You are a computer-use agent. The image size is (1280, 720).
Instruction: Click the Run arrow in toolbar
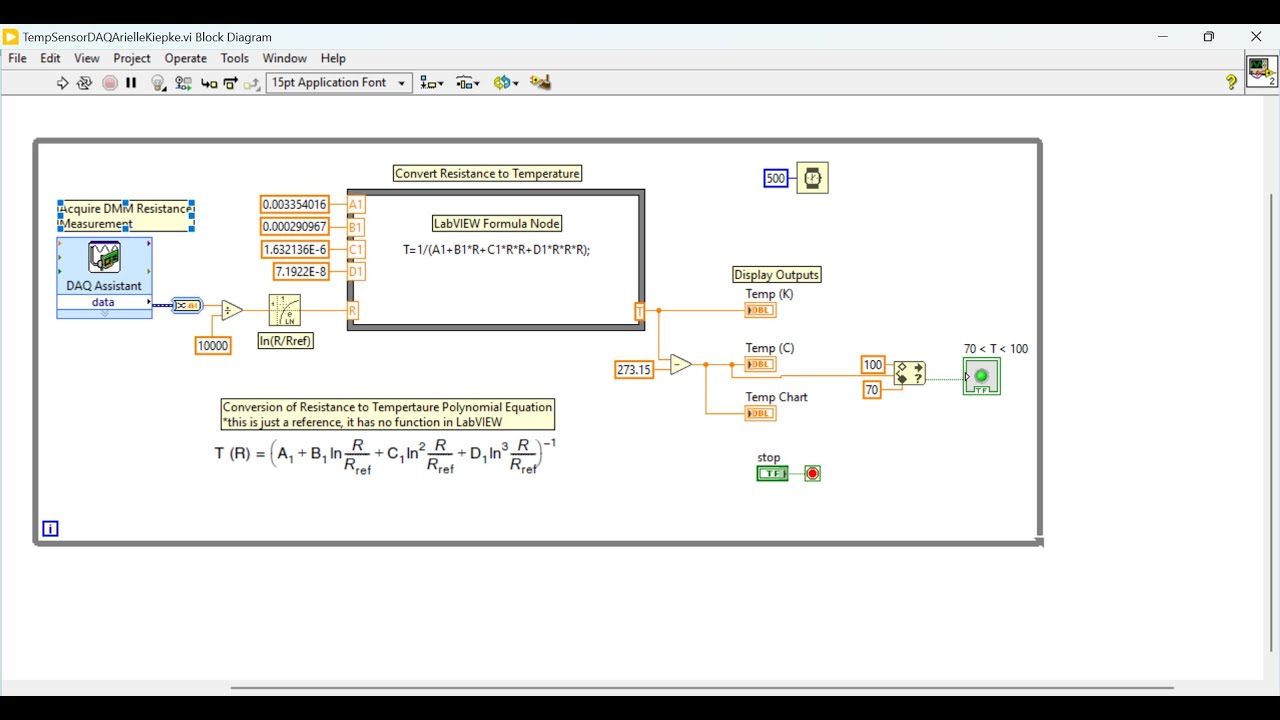(62, 83)
